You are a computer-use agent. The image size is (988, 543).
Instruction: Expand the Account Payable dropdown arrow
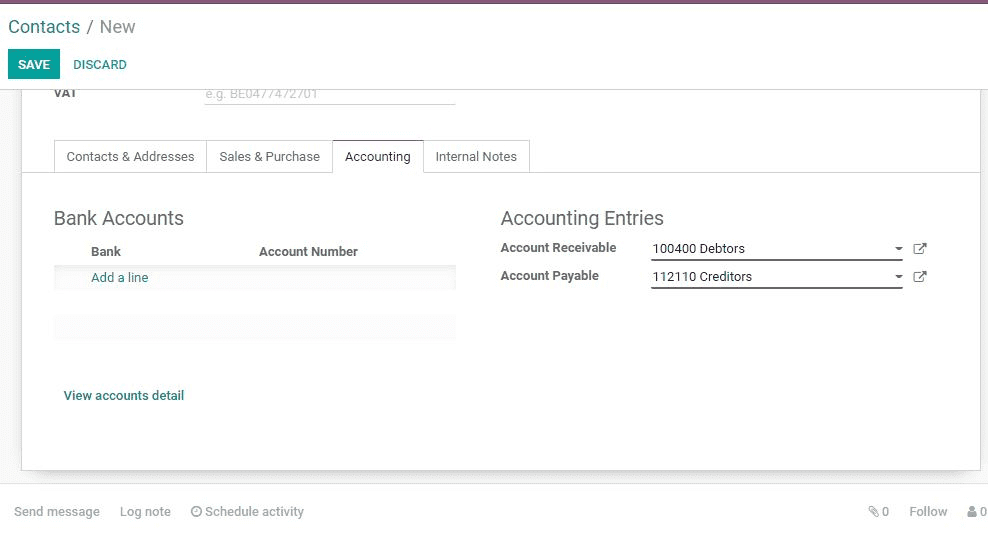(898, 277)
